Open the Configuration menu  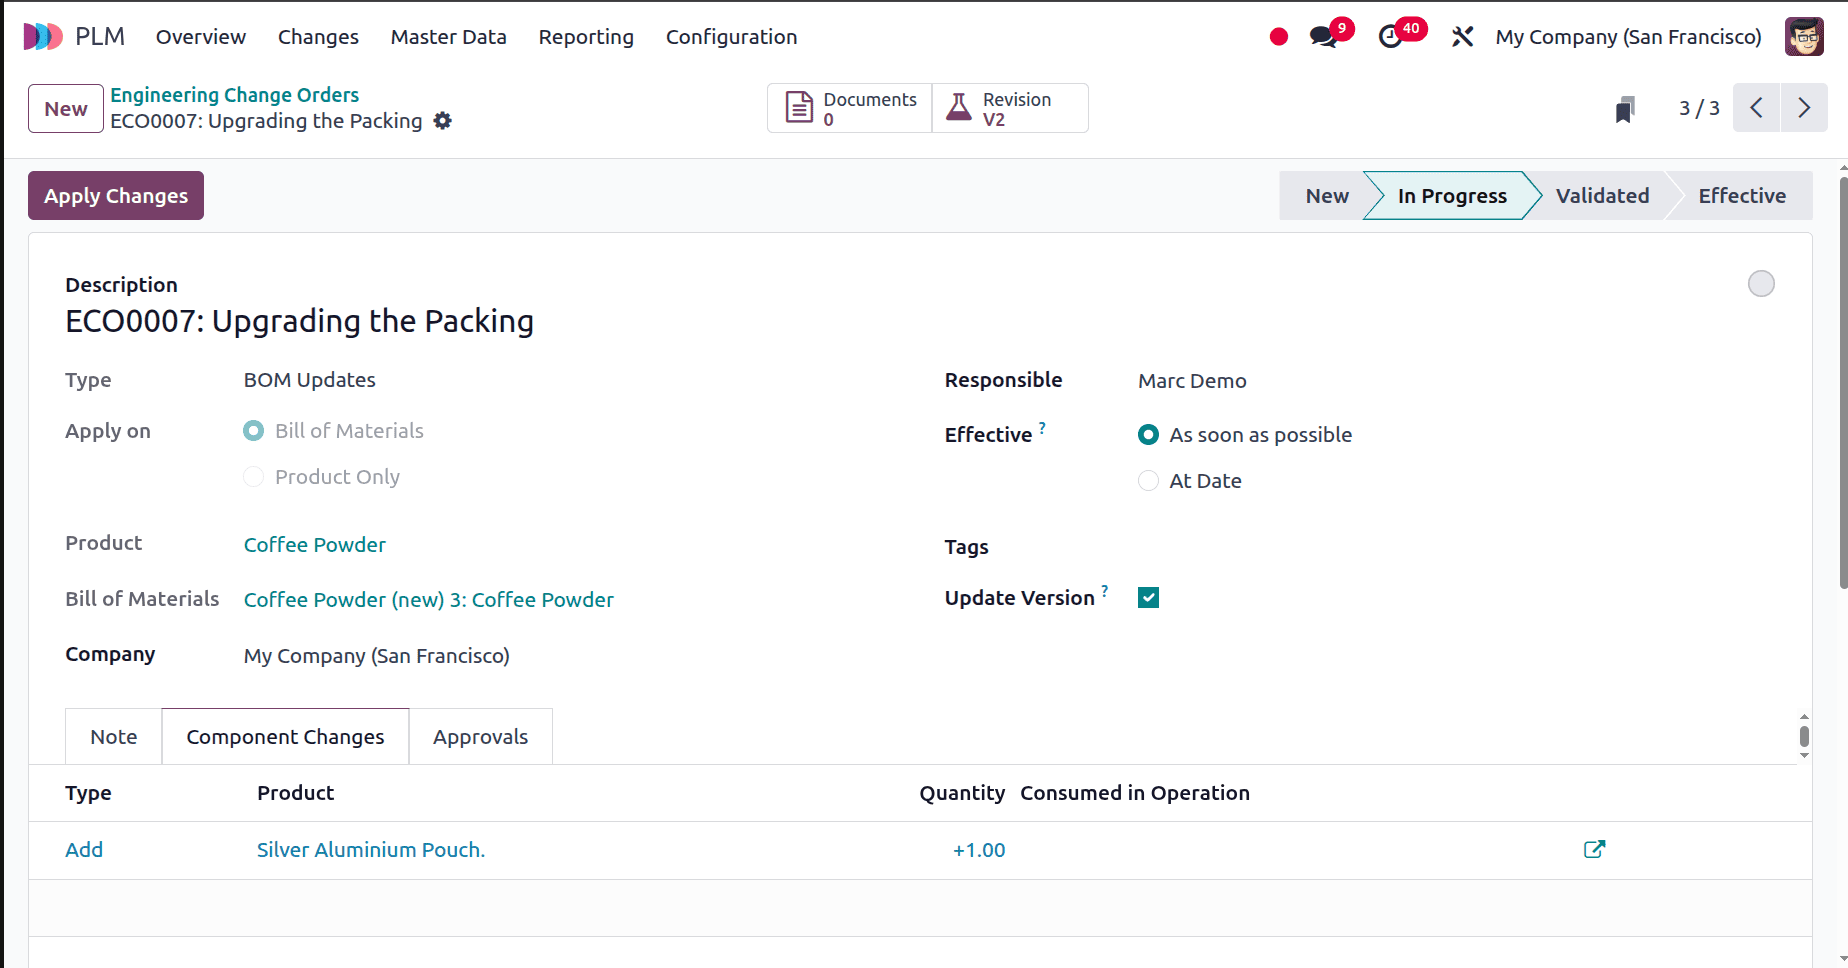click(731, 37)
